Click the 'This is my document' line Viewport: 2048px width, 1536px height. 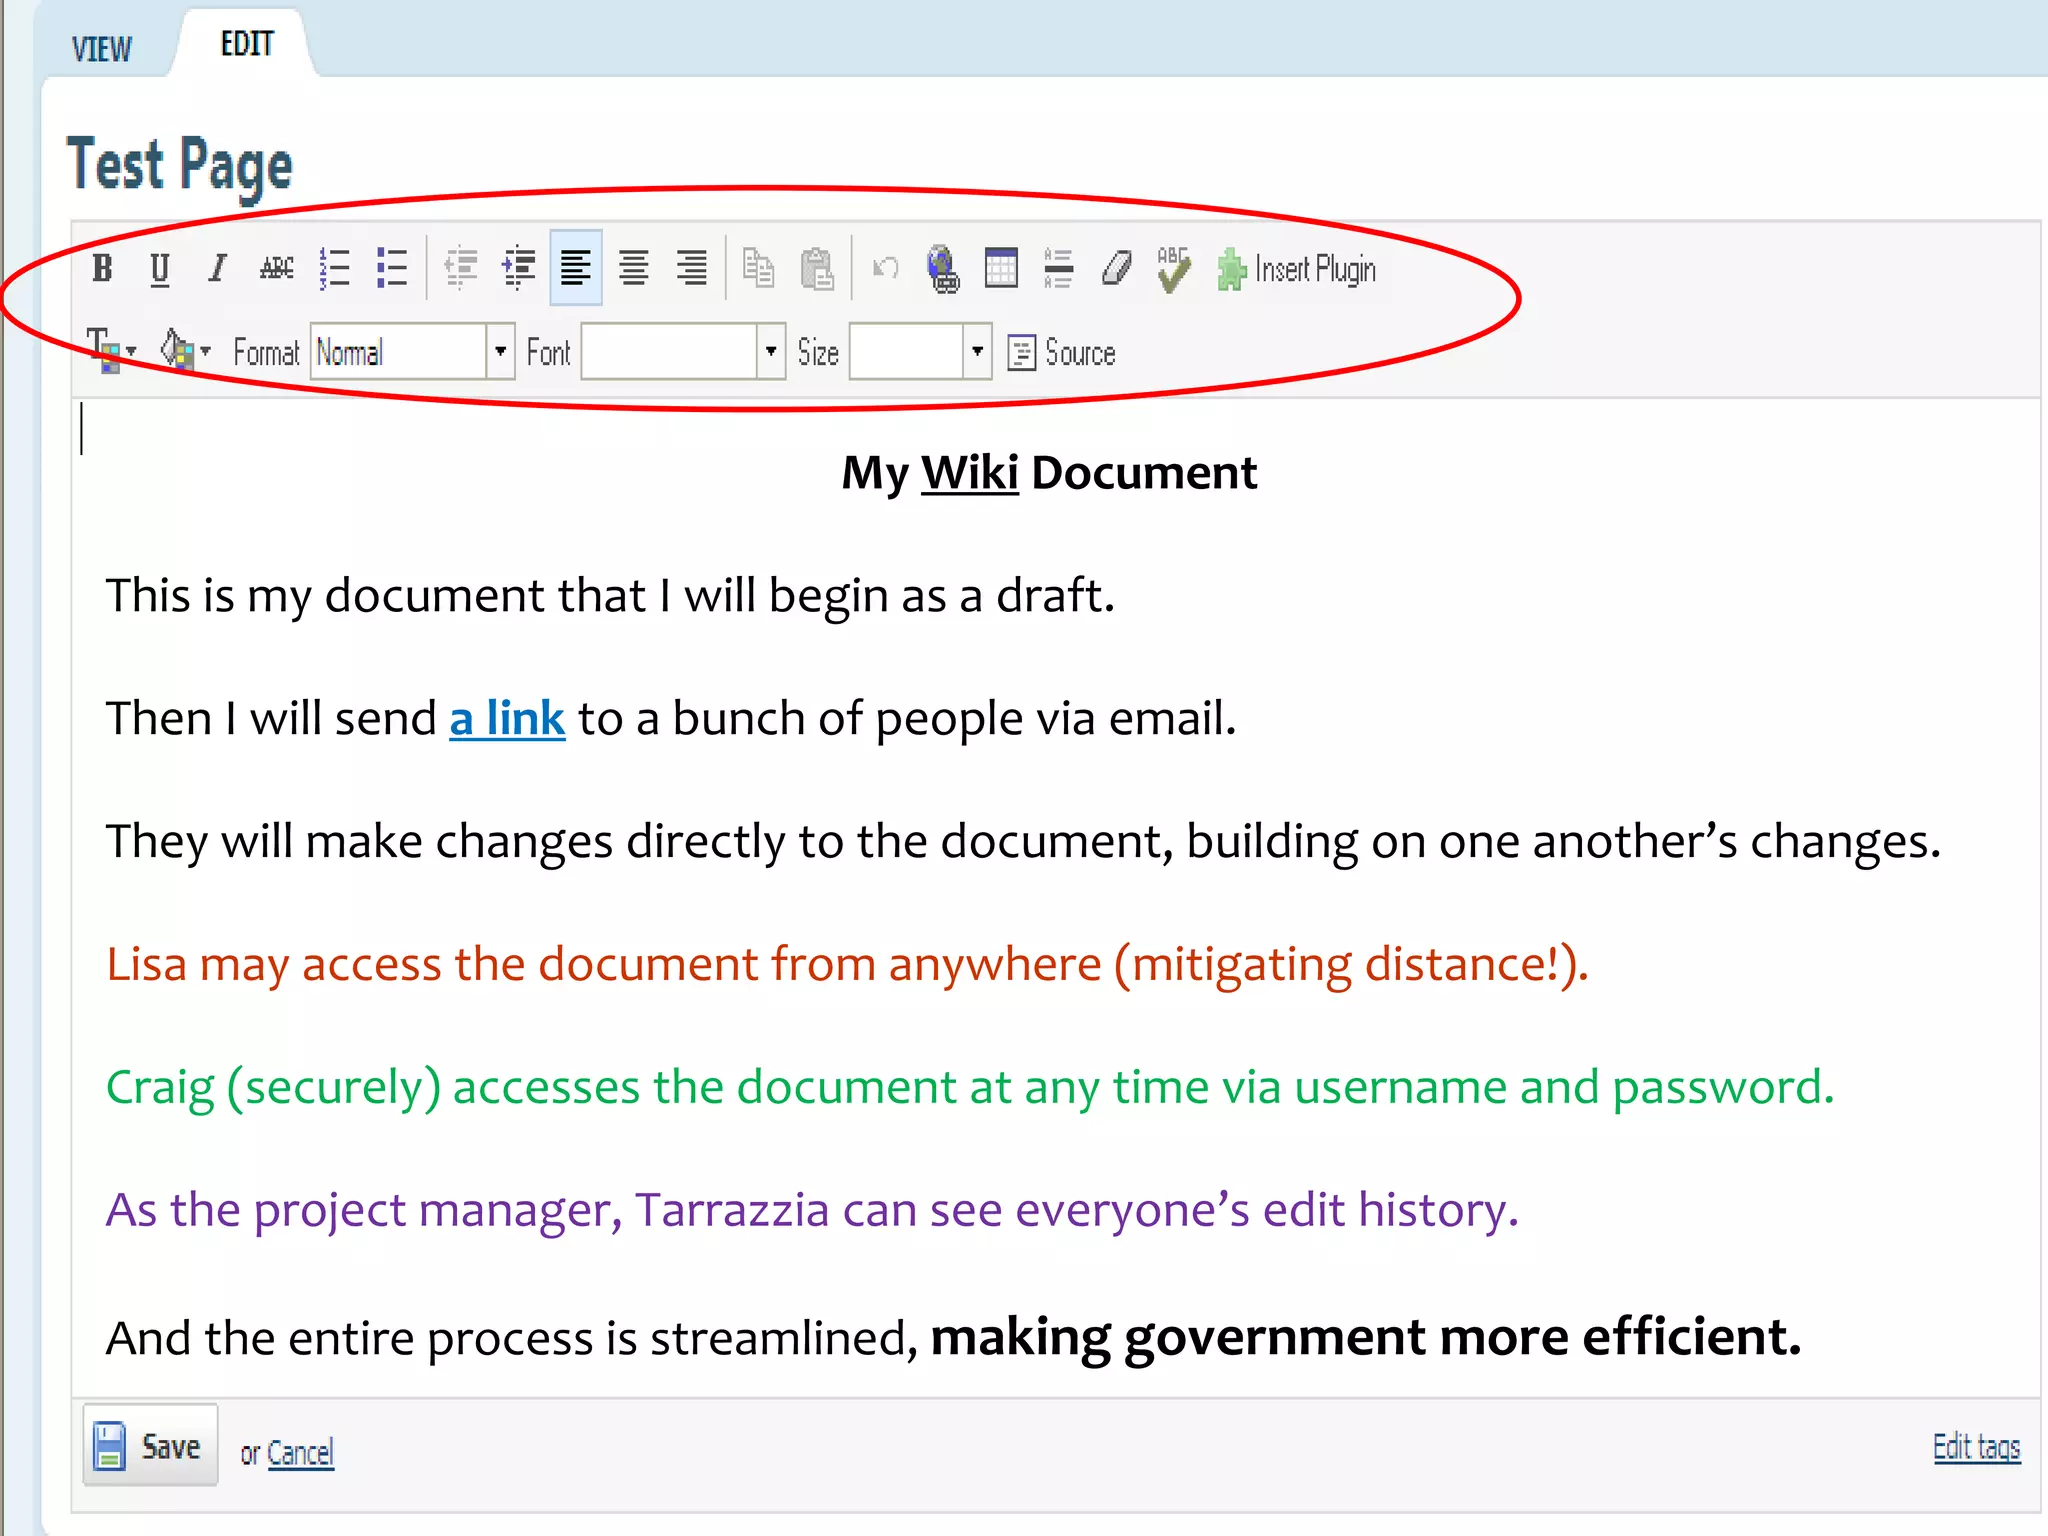[610, 597]
